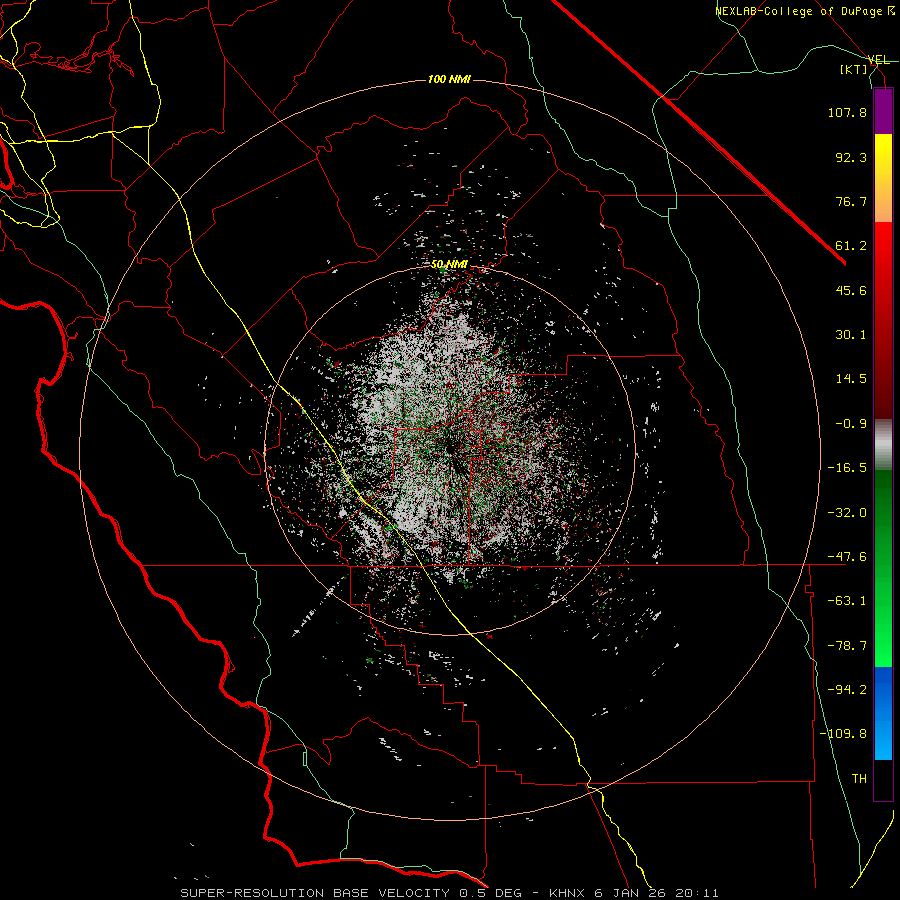This screenshot has height=900, width=900.
Task: Click the -47.6 velocity scale value
Action: (847, 557)
